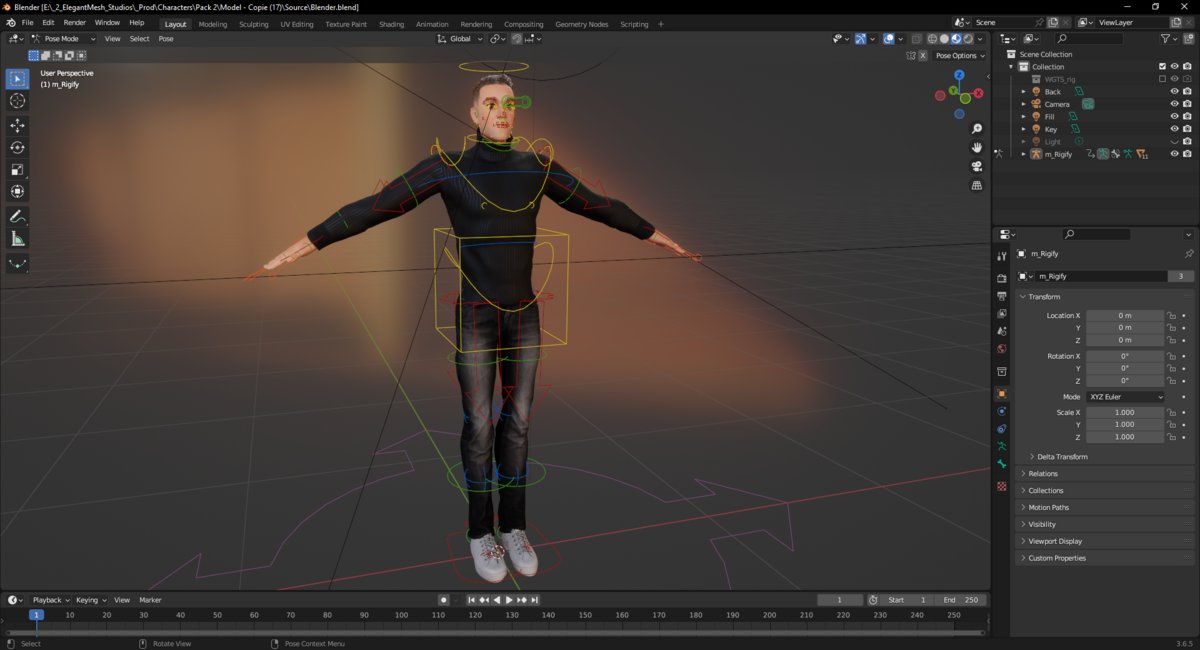Open the Pose menu in viewport header
Image resolution: width=1200 pixels, height=650 pixels.
[166, 39]
